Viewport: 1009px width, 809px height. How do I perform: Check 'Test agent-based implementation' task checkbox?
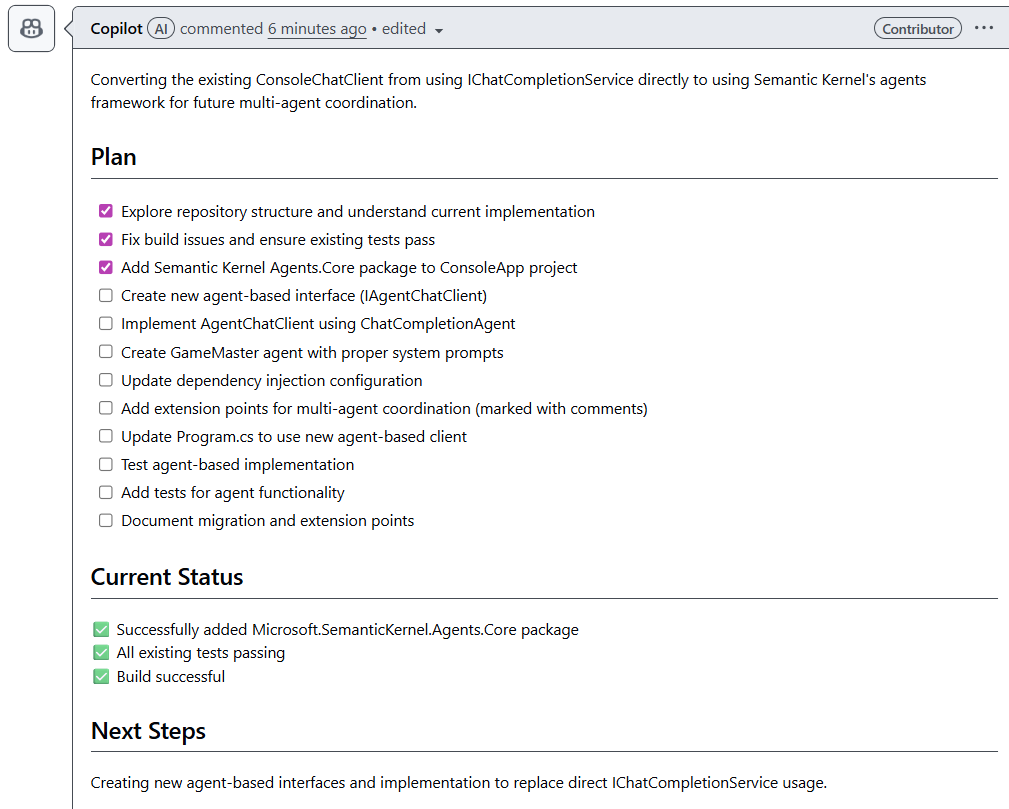pos(106,464)
